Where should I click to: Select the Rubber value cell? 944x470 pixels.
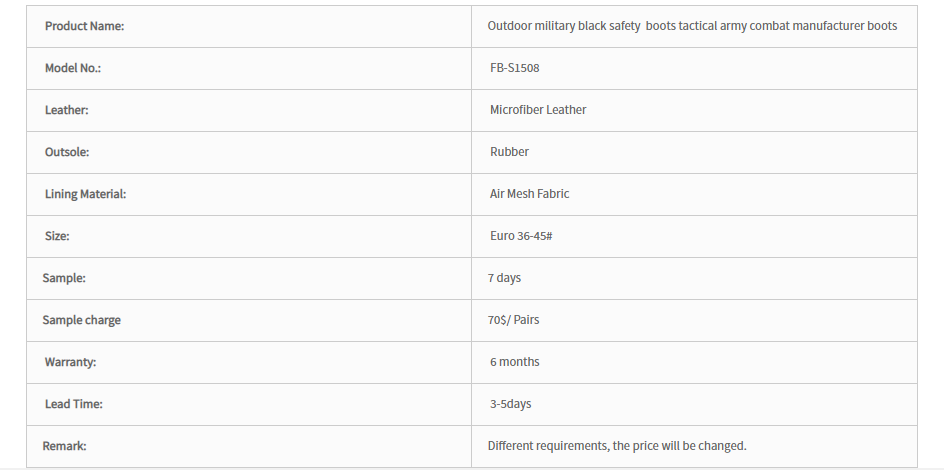(694, 152)
